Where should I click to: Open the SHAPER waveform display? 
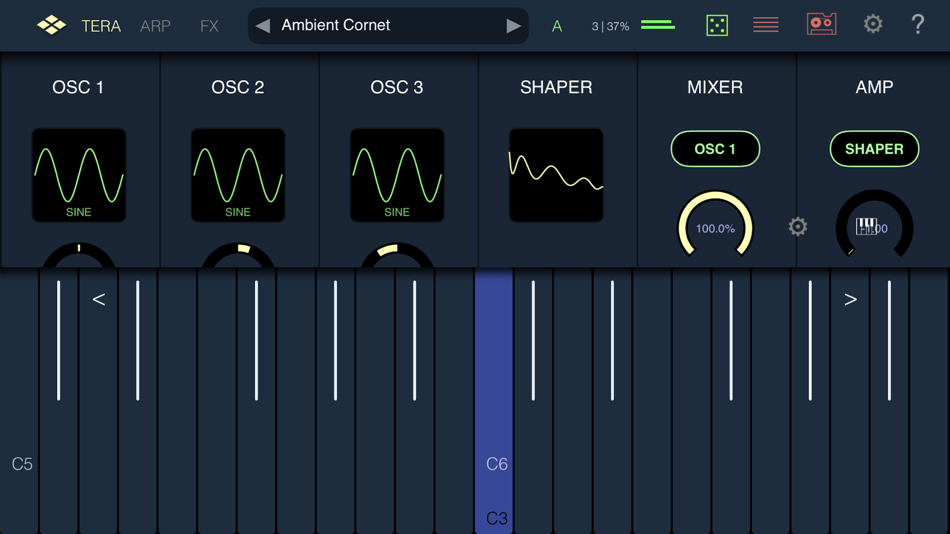coord(556,175)
